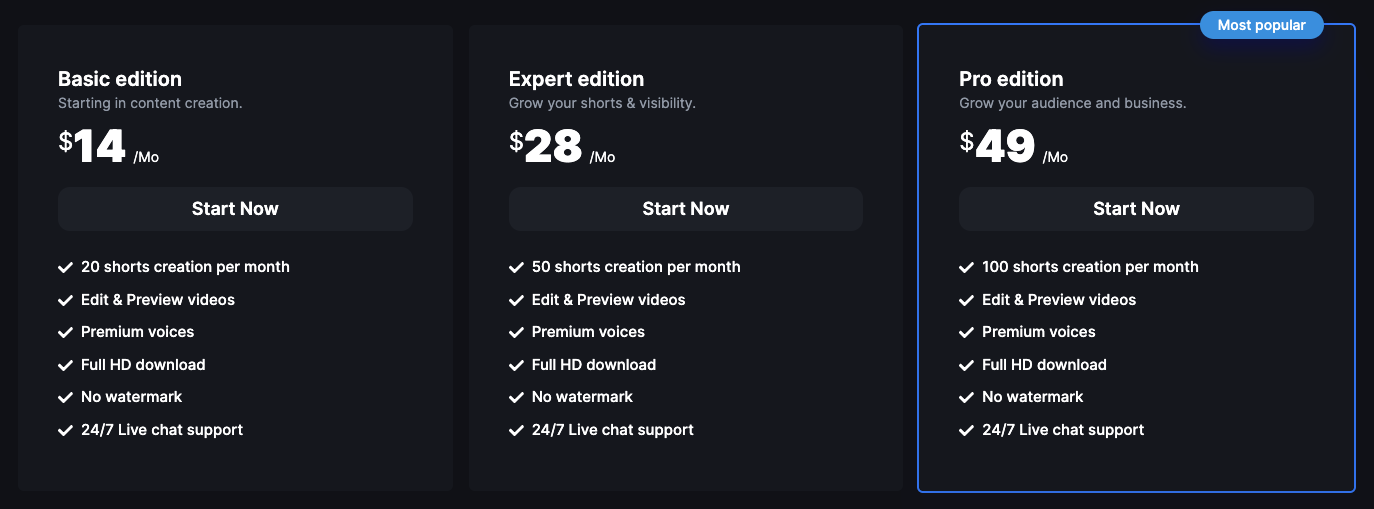Select the Expert edition heading
This screenshot has height=509, width=1374.
pos(576,79)
